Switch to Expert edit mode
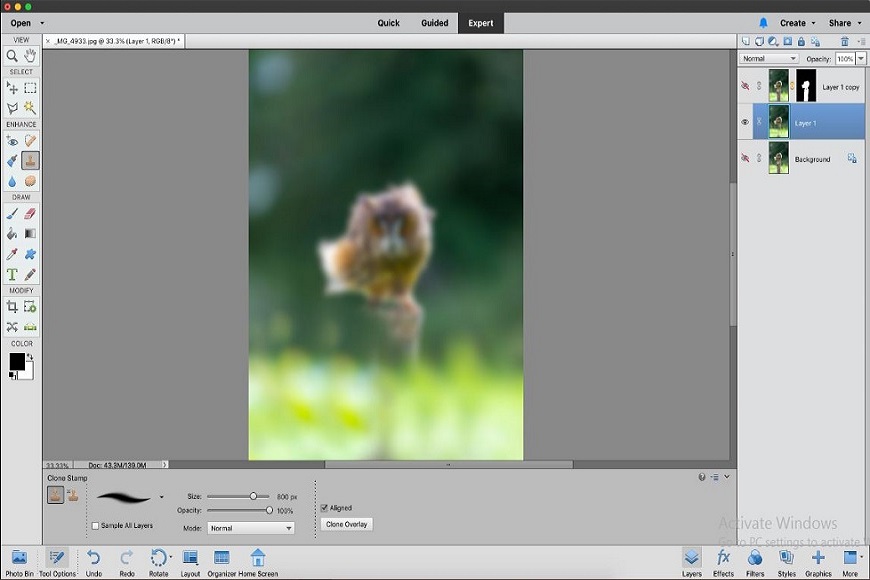870x580 pixels. 480,23
